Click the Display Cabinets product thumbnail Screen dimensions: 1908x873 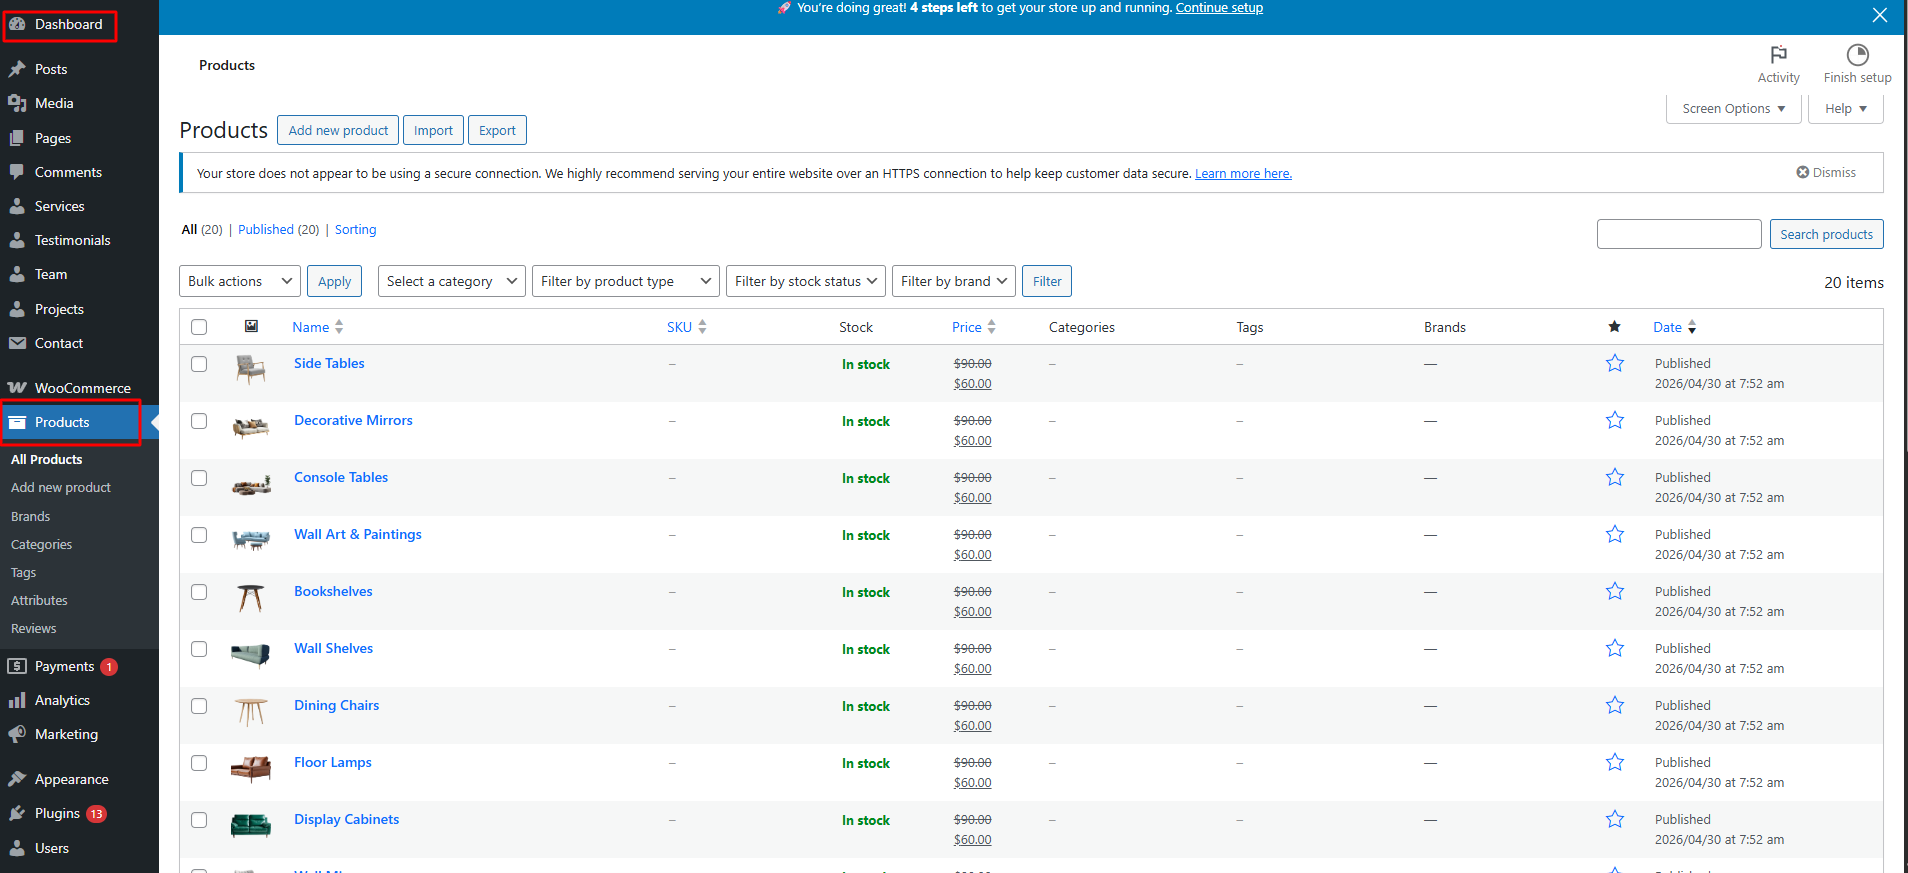click(251, 826)
